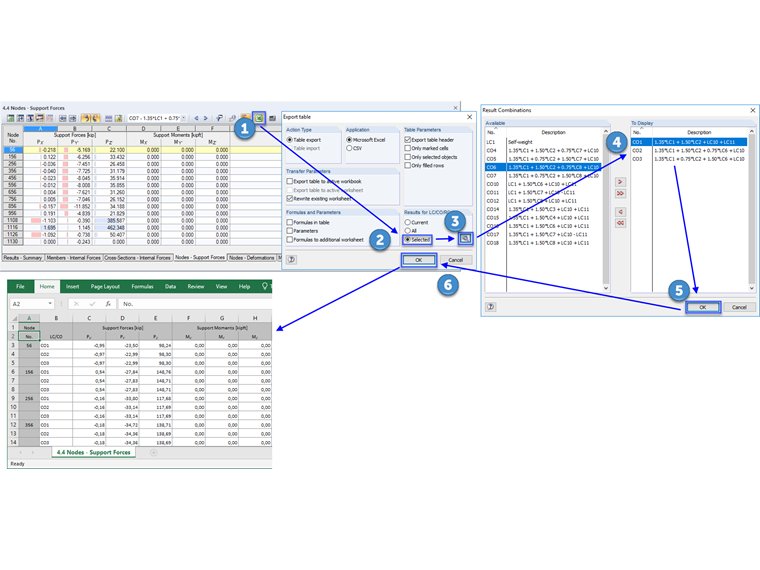Viewport: 760px width, 570px height.
Task: Click the print icon at the toolbar's right end
Action: click(x=272, y=118)
